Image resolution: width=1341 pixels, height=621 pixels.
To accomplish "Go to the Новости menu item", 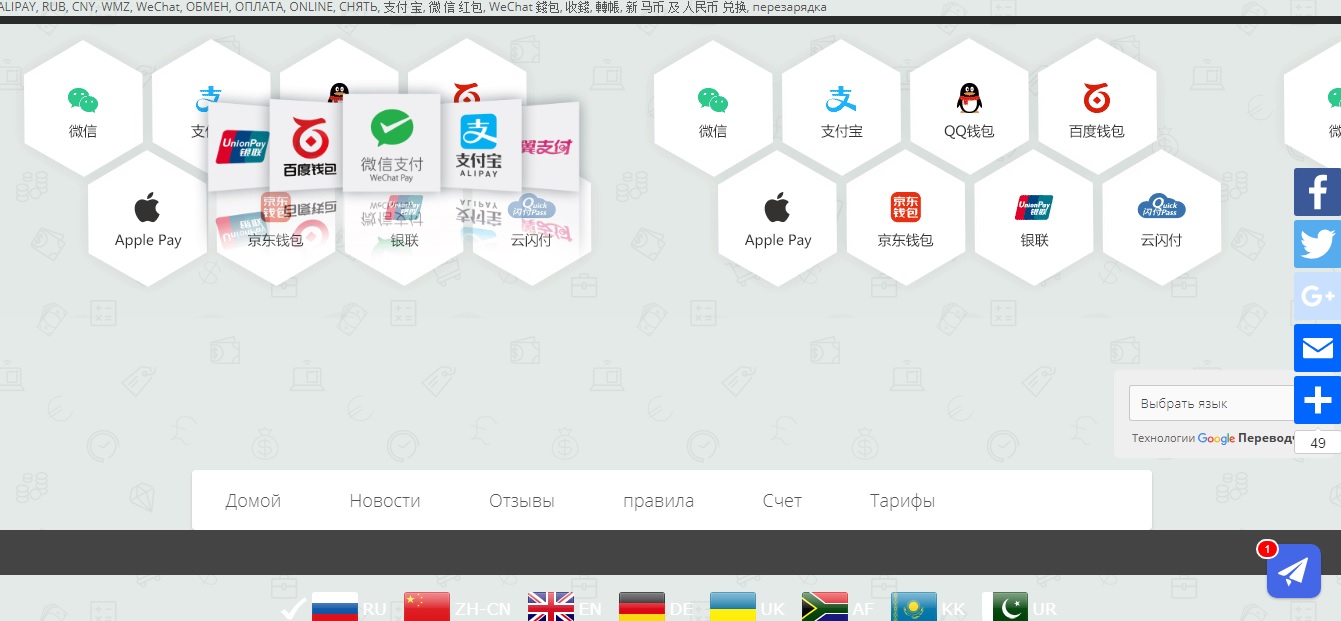I will click(385, 501).
